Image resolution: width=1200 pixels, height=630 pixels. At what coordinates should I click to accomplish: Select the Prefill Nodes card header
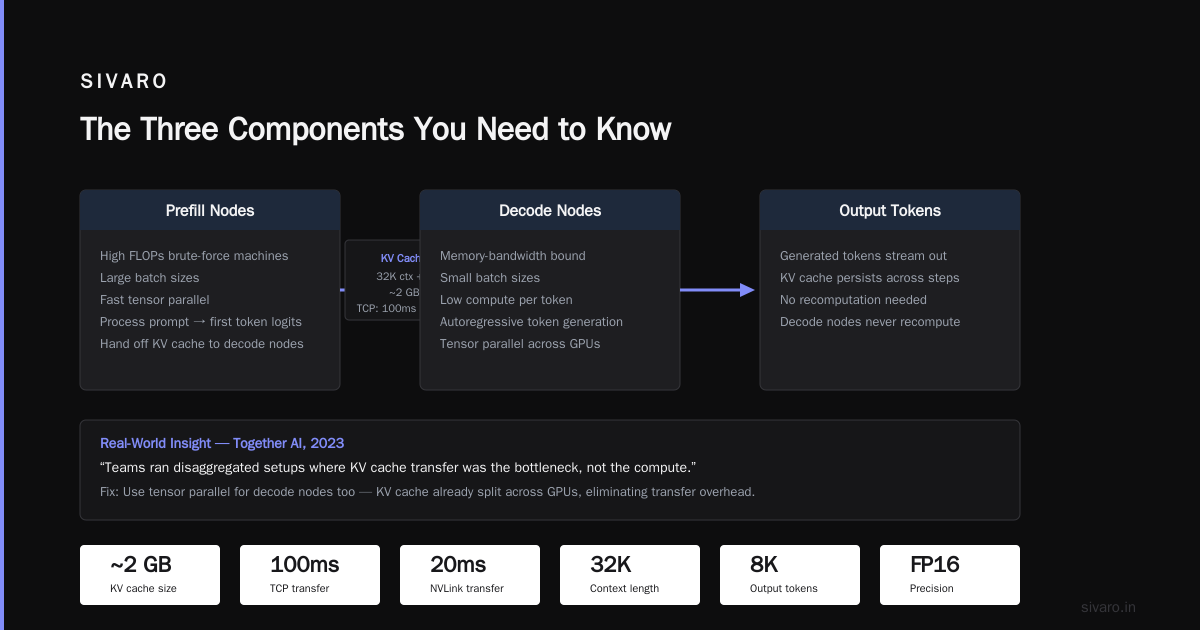click(210, 211)
